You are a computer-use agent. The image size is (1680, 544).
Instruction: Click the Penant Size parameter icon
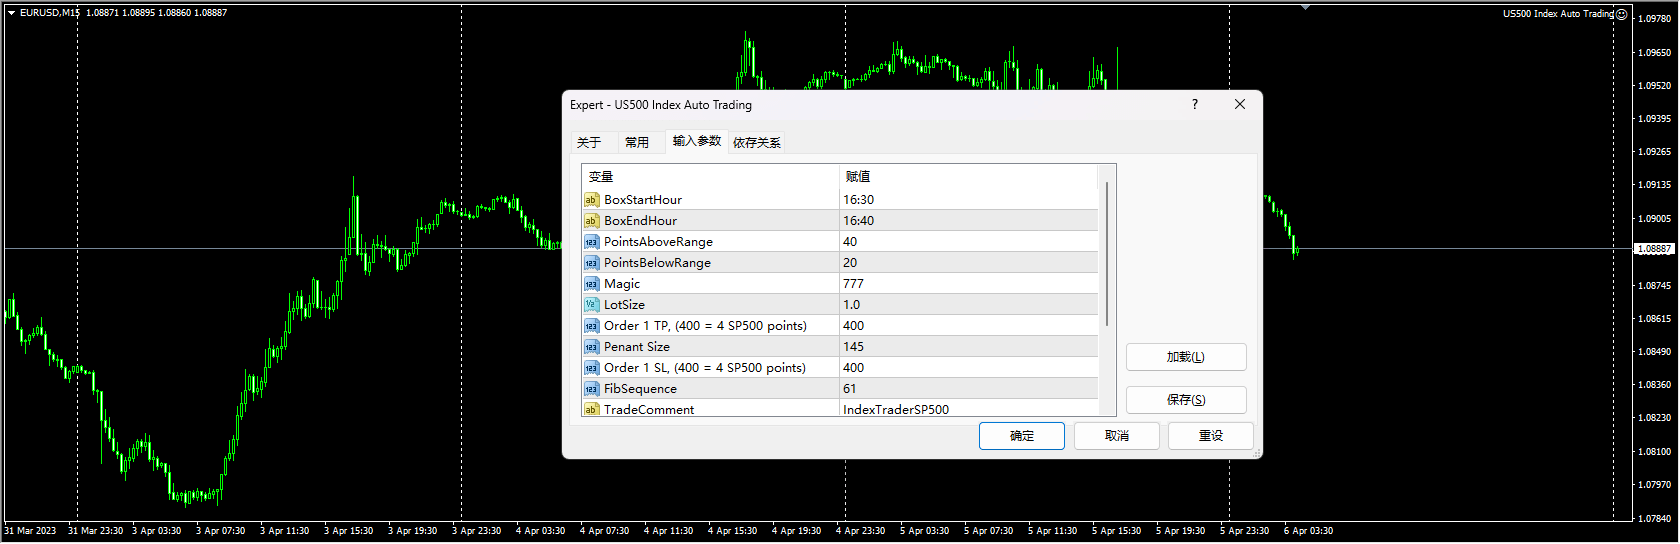point(591,347)
